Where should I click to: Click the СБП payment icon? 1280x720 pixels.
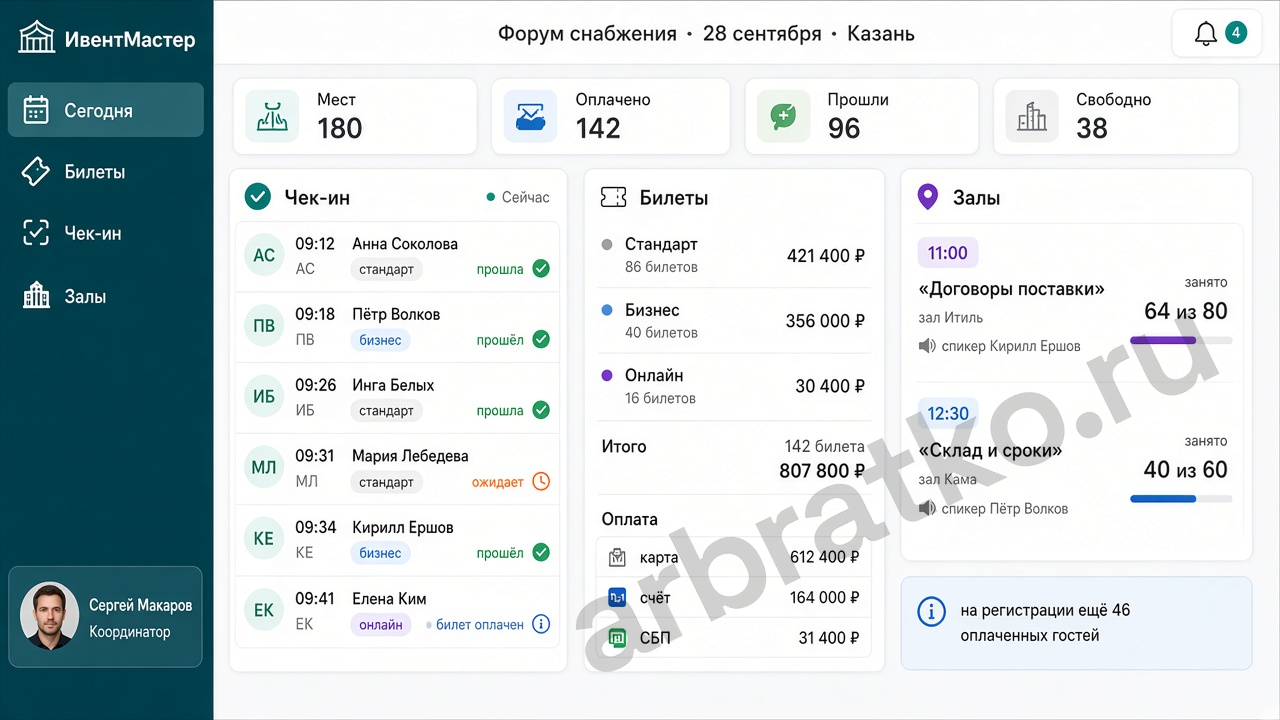[x=618, y=638]
